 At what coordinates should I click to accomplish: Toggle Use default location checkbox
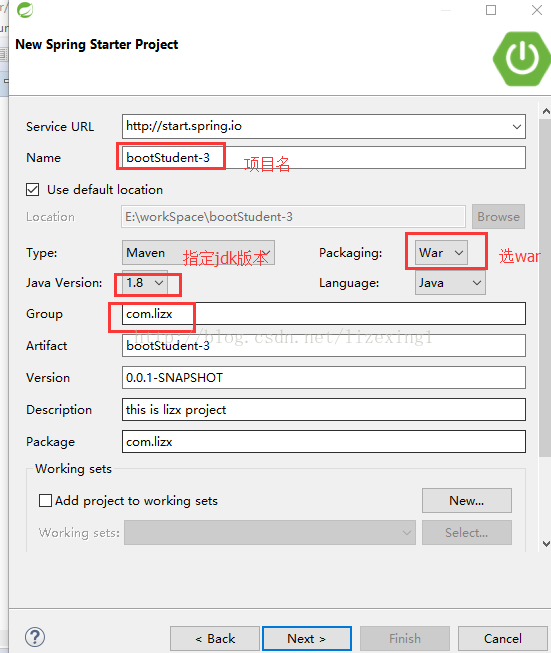[x=32, y=189]
